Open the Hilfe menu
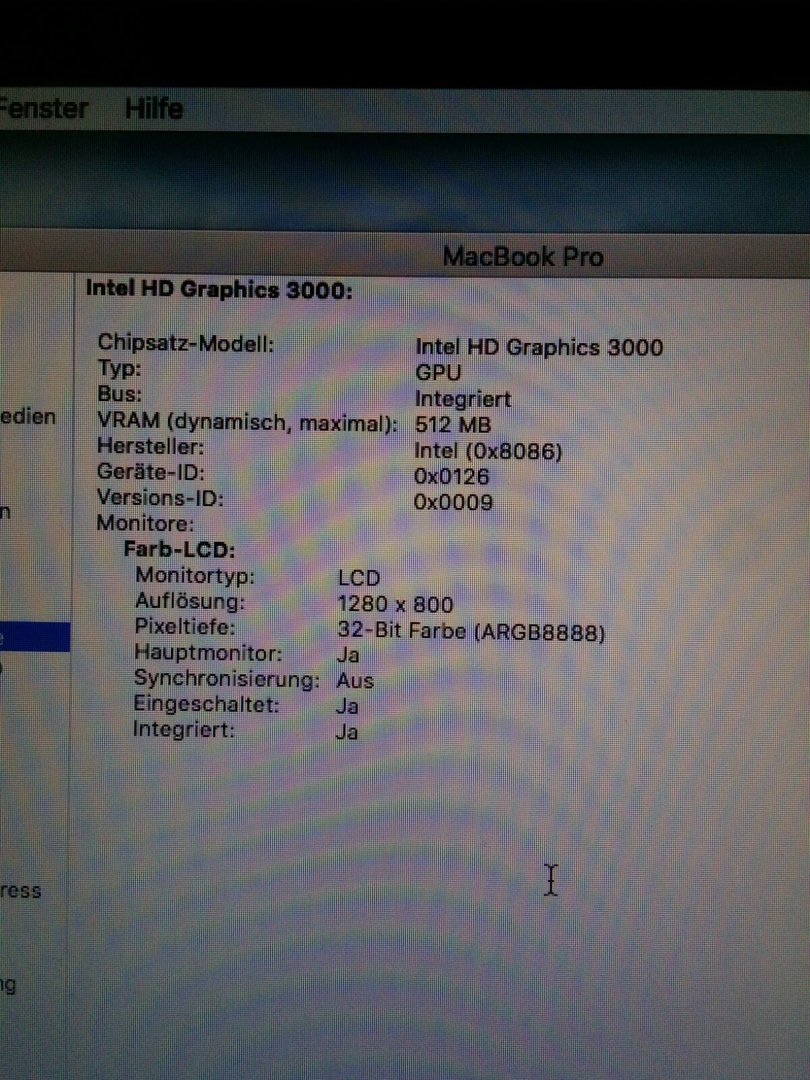 154,109
